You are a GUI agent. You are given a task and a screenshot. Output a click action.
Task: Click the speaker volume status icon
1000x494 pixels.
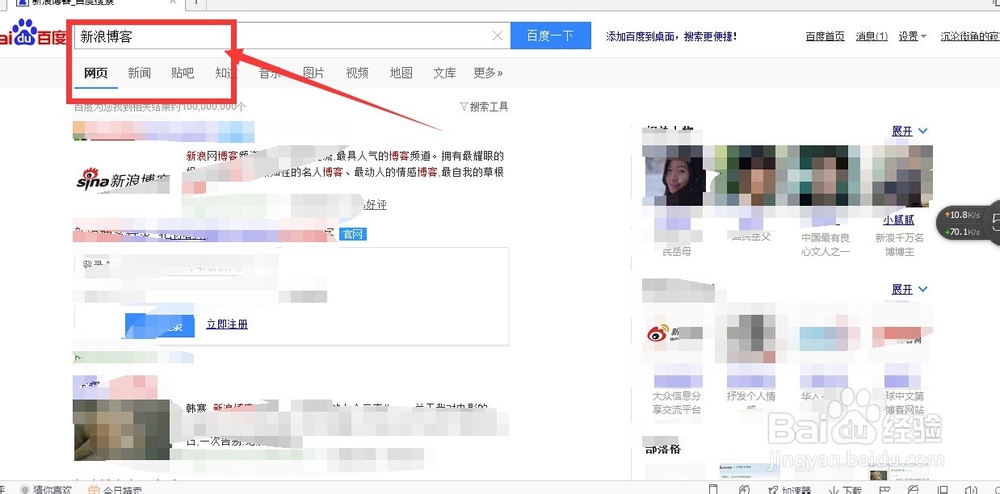click(x=972, y=490)
